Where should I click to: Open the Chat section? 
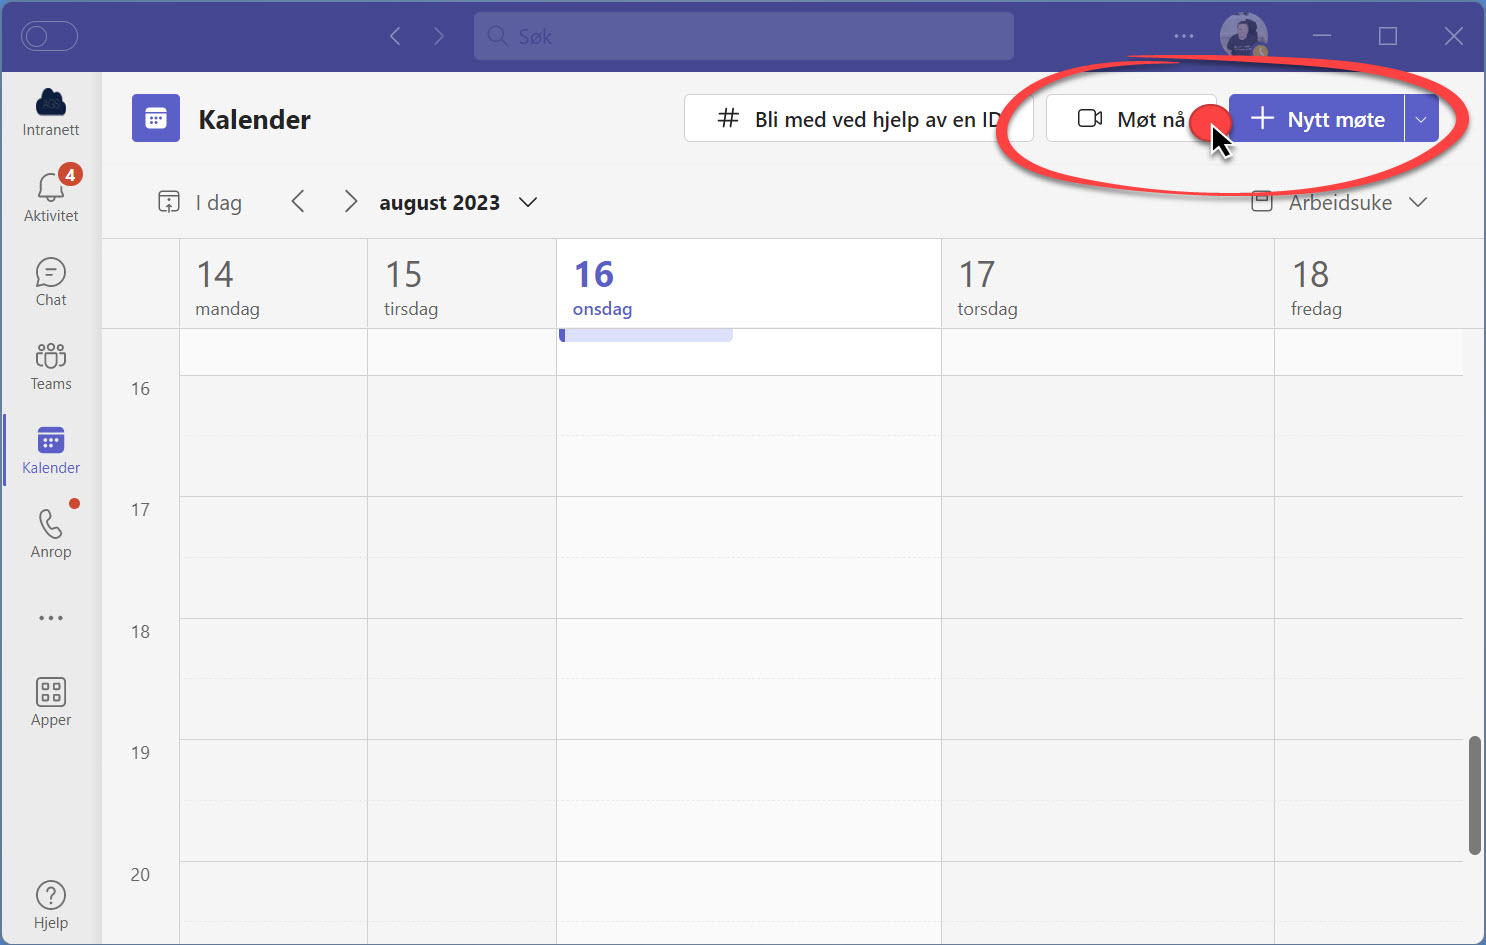click(x=50, y=280)
